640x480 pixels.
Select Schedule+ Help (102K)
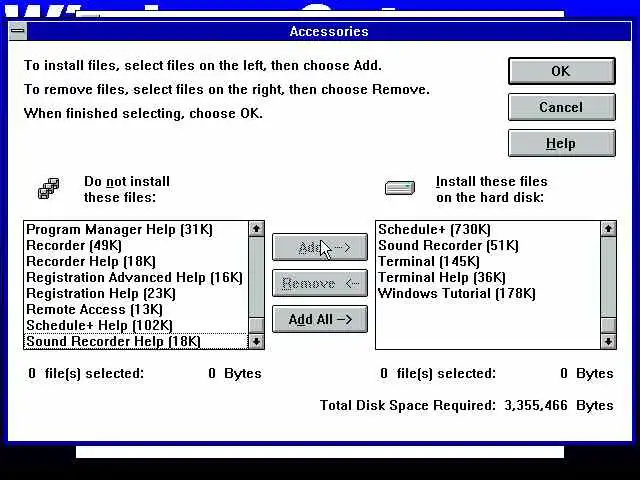point(136,325)
